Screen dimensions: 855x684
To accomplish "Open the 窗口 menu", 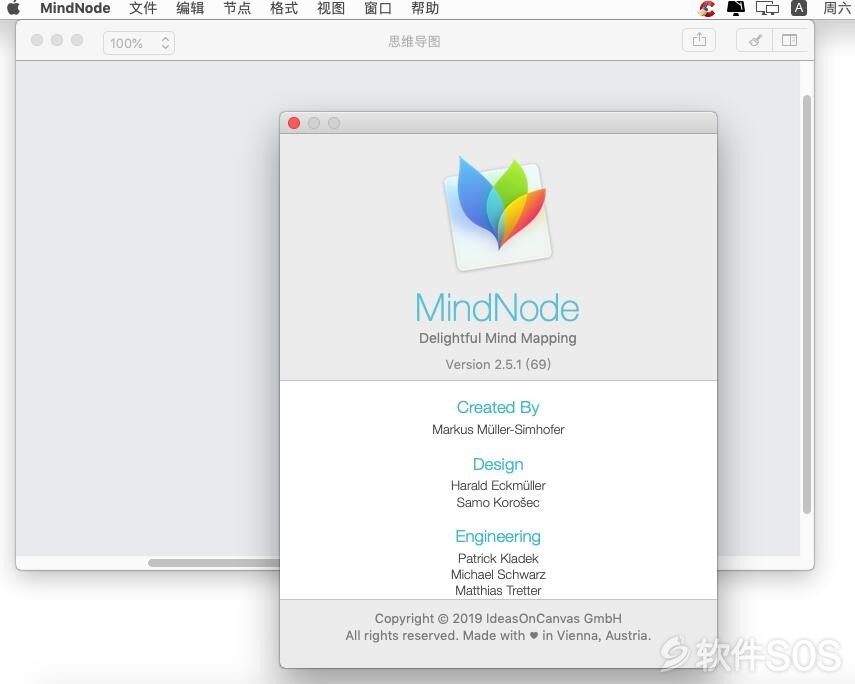I will pyautogui.click(x=377, y=8).
